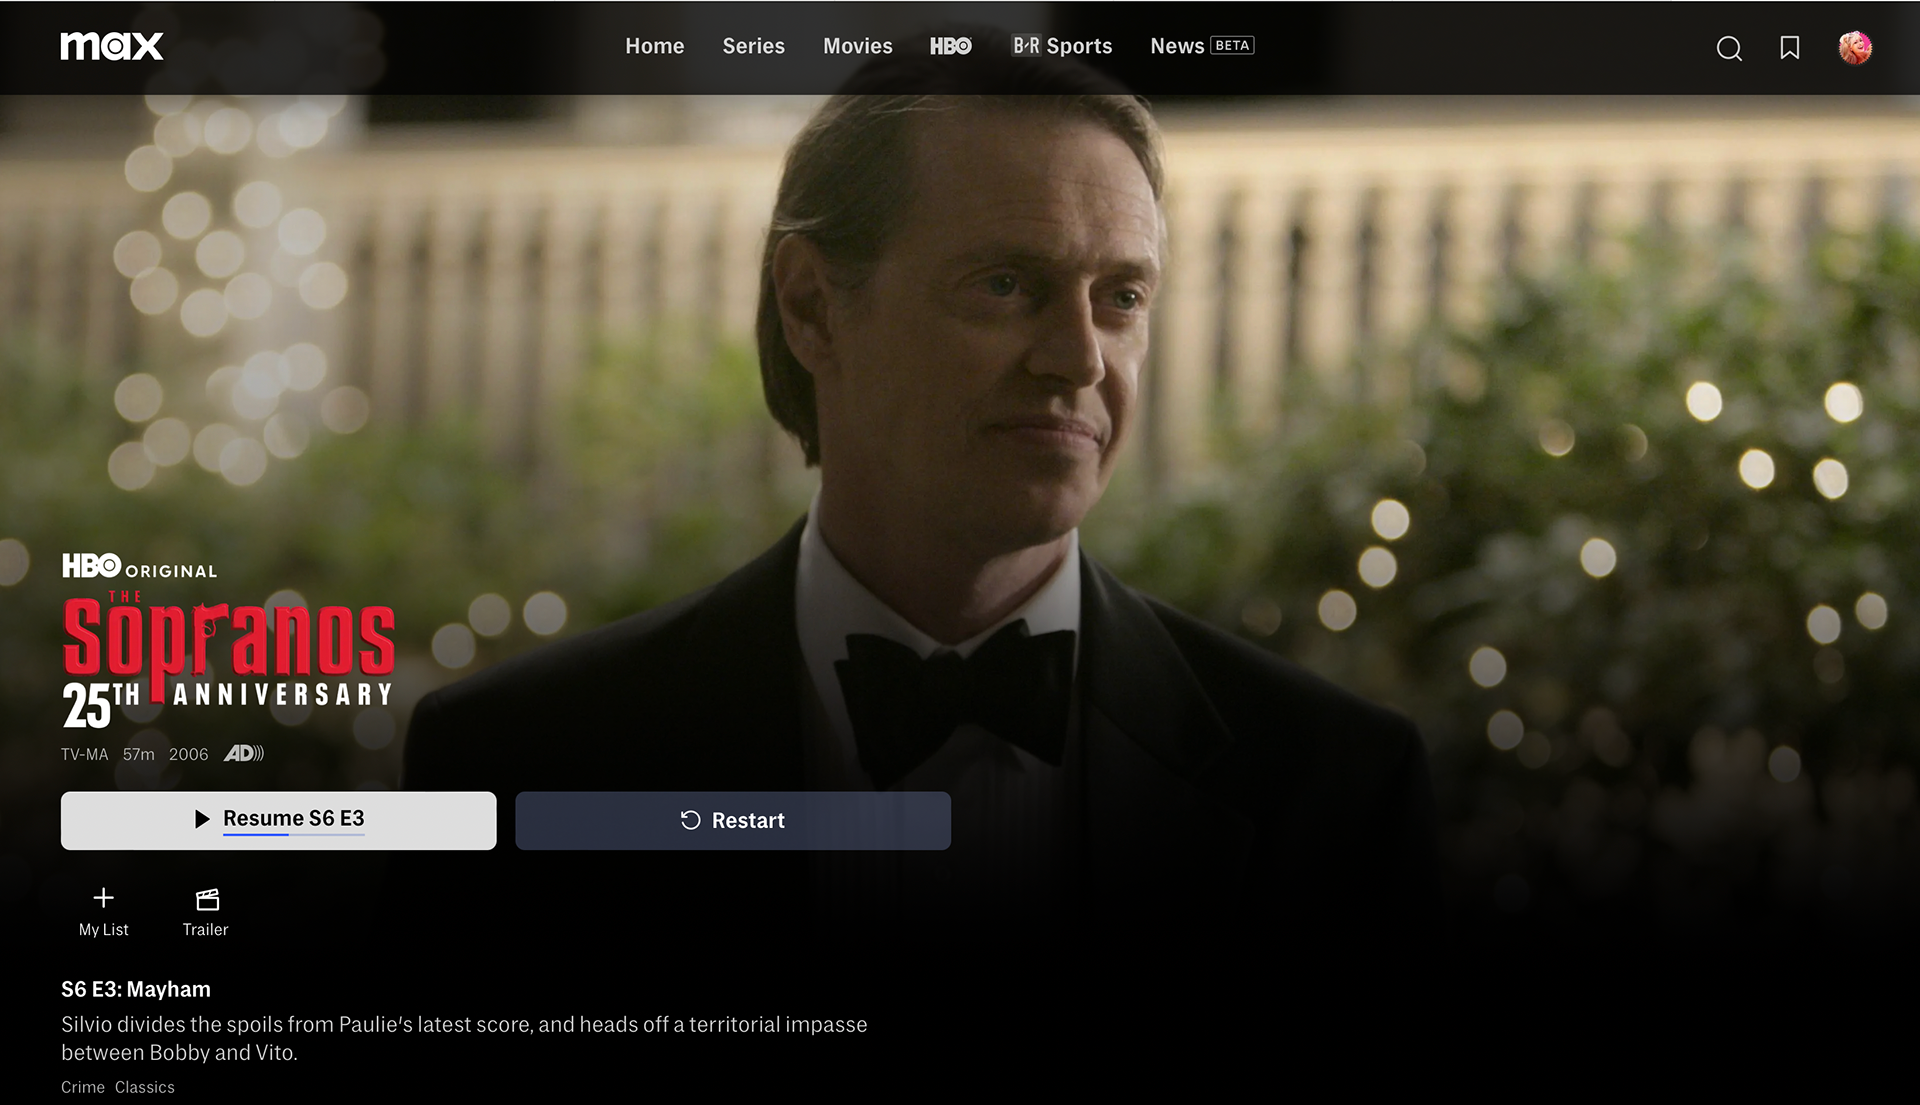Open the bookmark My Stuff icon
The width and height of the screenshot is (1920, 1105).
point(1790,48)
